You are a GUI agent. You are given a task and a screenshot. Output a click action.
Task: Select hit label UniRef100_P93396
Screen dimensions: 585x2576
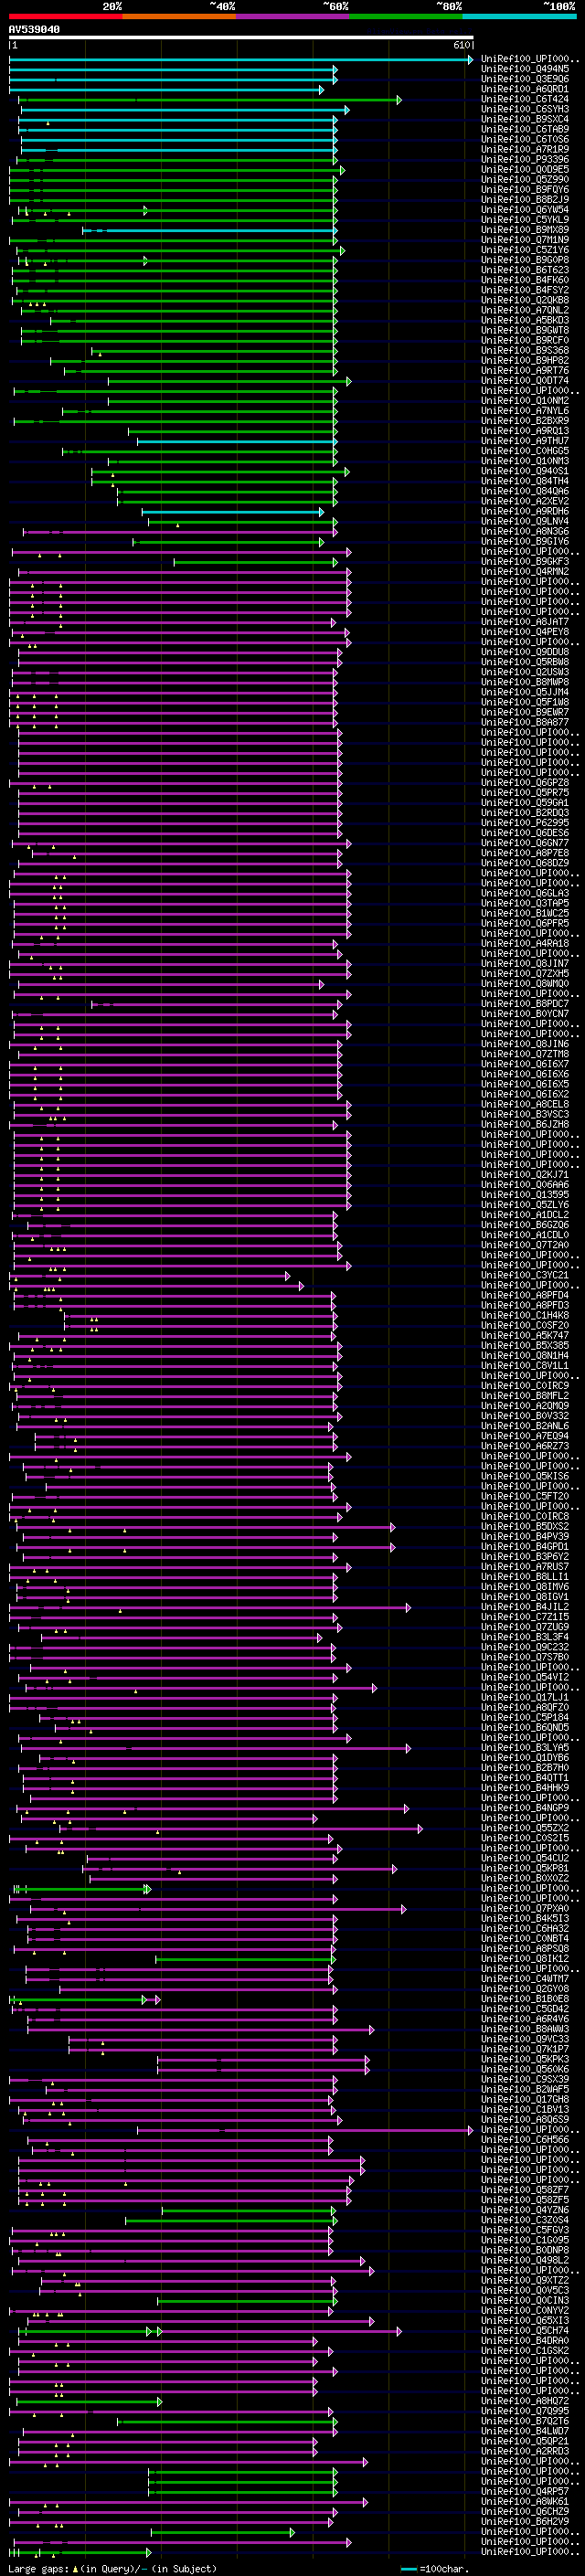pyautogui.click(x=525, y=159)
